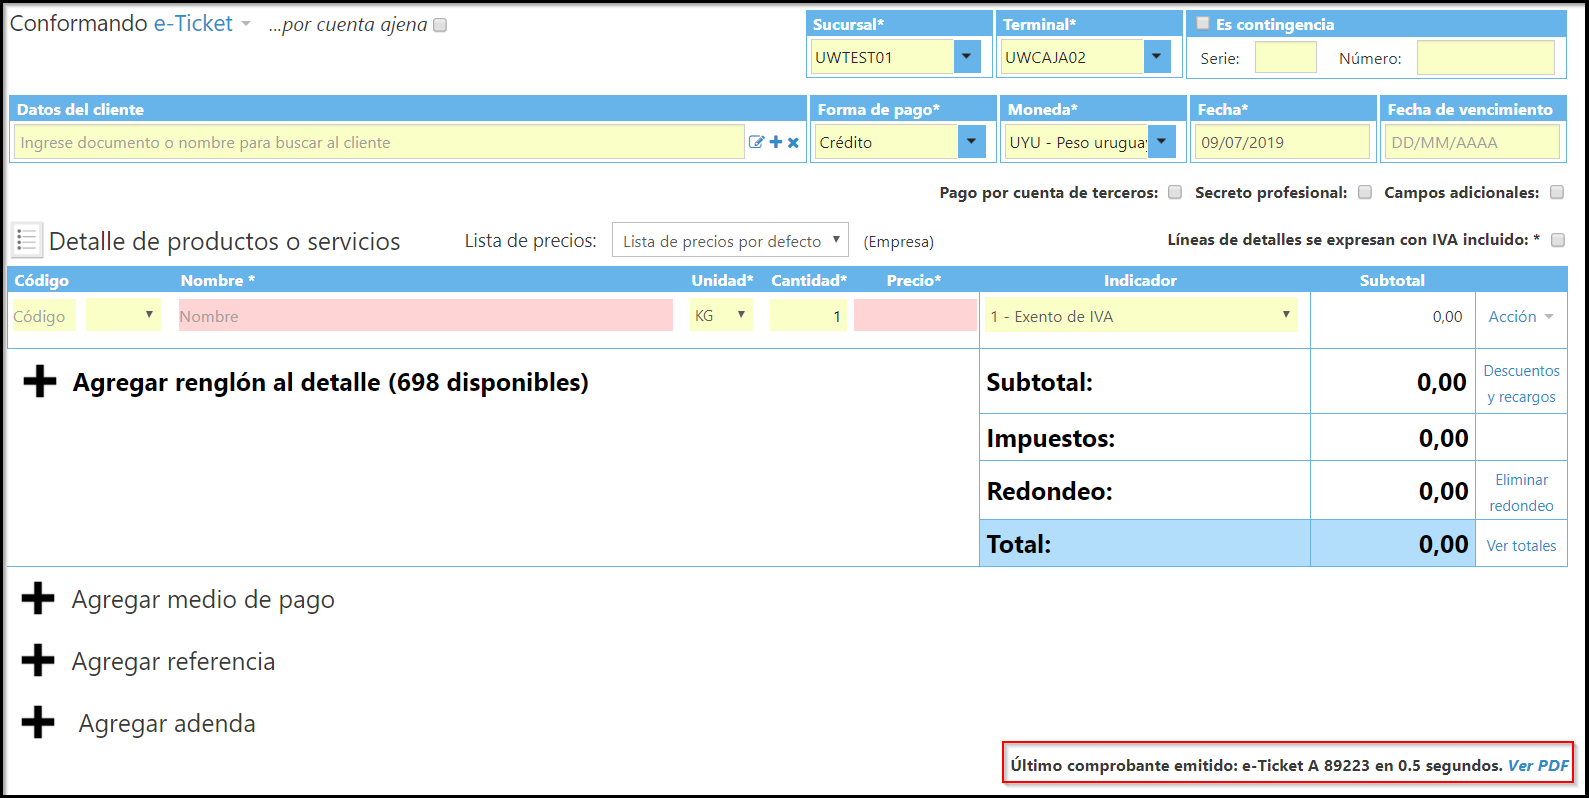This screenshot has width=1589, height=798.
Task: Click the client search input field
Action: pyautogui.click(x=378, y=142)
